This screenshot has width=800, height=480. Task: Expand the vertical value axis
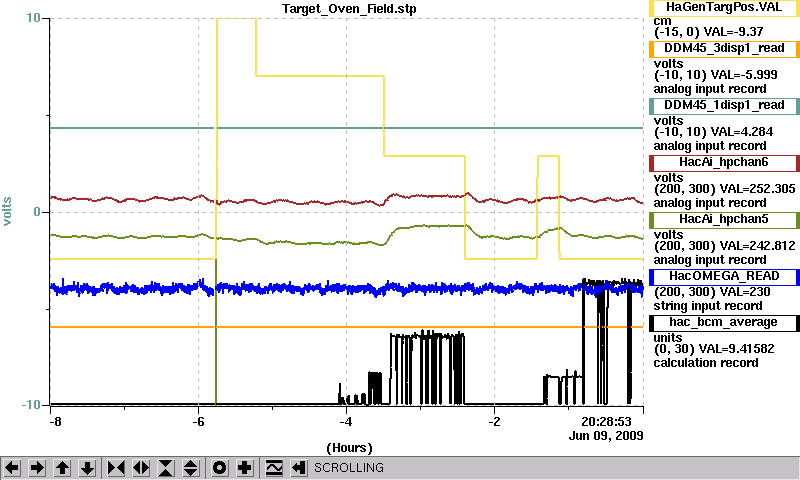tap(191, 468)
